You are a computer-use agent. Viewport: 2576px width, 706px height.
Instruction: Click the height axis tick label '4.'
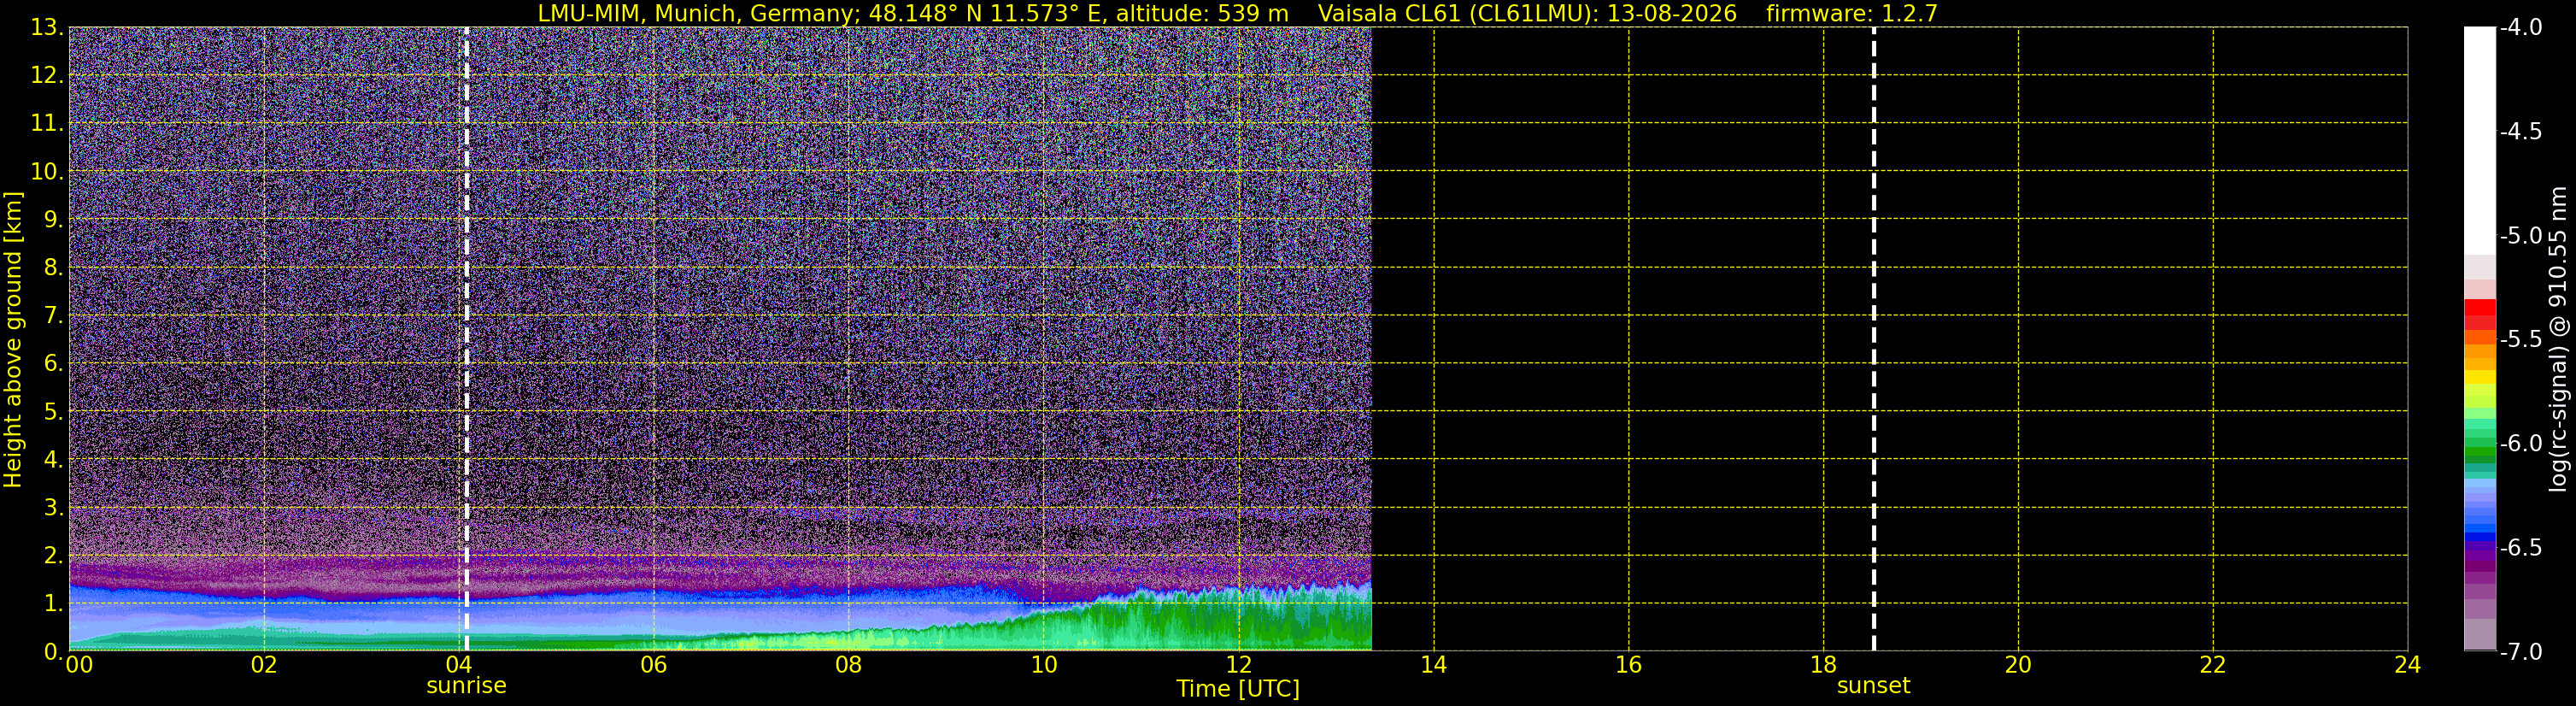tap(54, 460)
